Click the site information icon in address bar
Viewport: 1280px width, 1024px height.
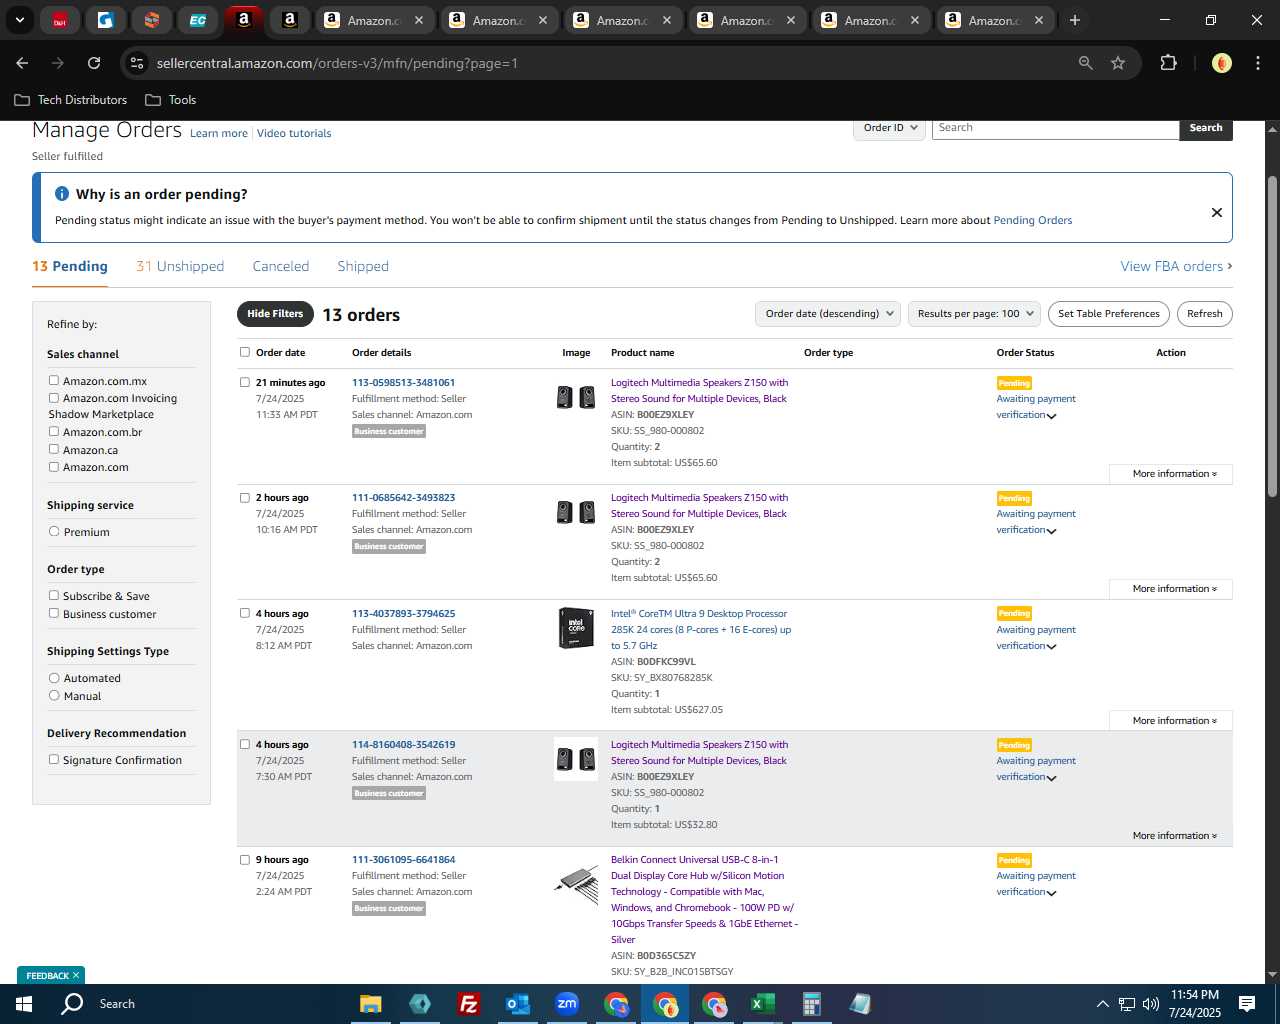click(137, 63)
